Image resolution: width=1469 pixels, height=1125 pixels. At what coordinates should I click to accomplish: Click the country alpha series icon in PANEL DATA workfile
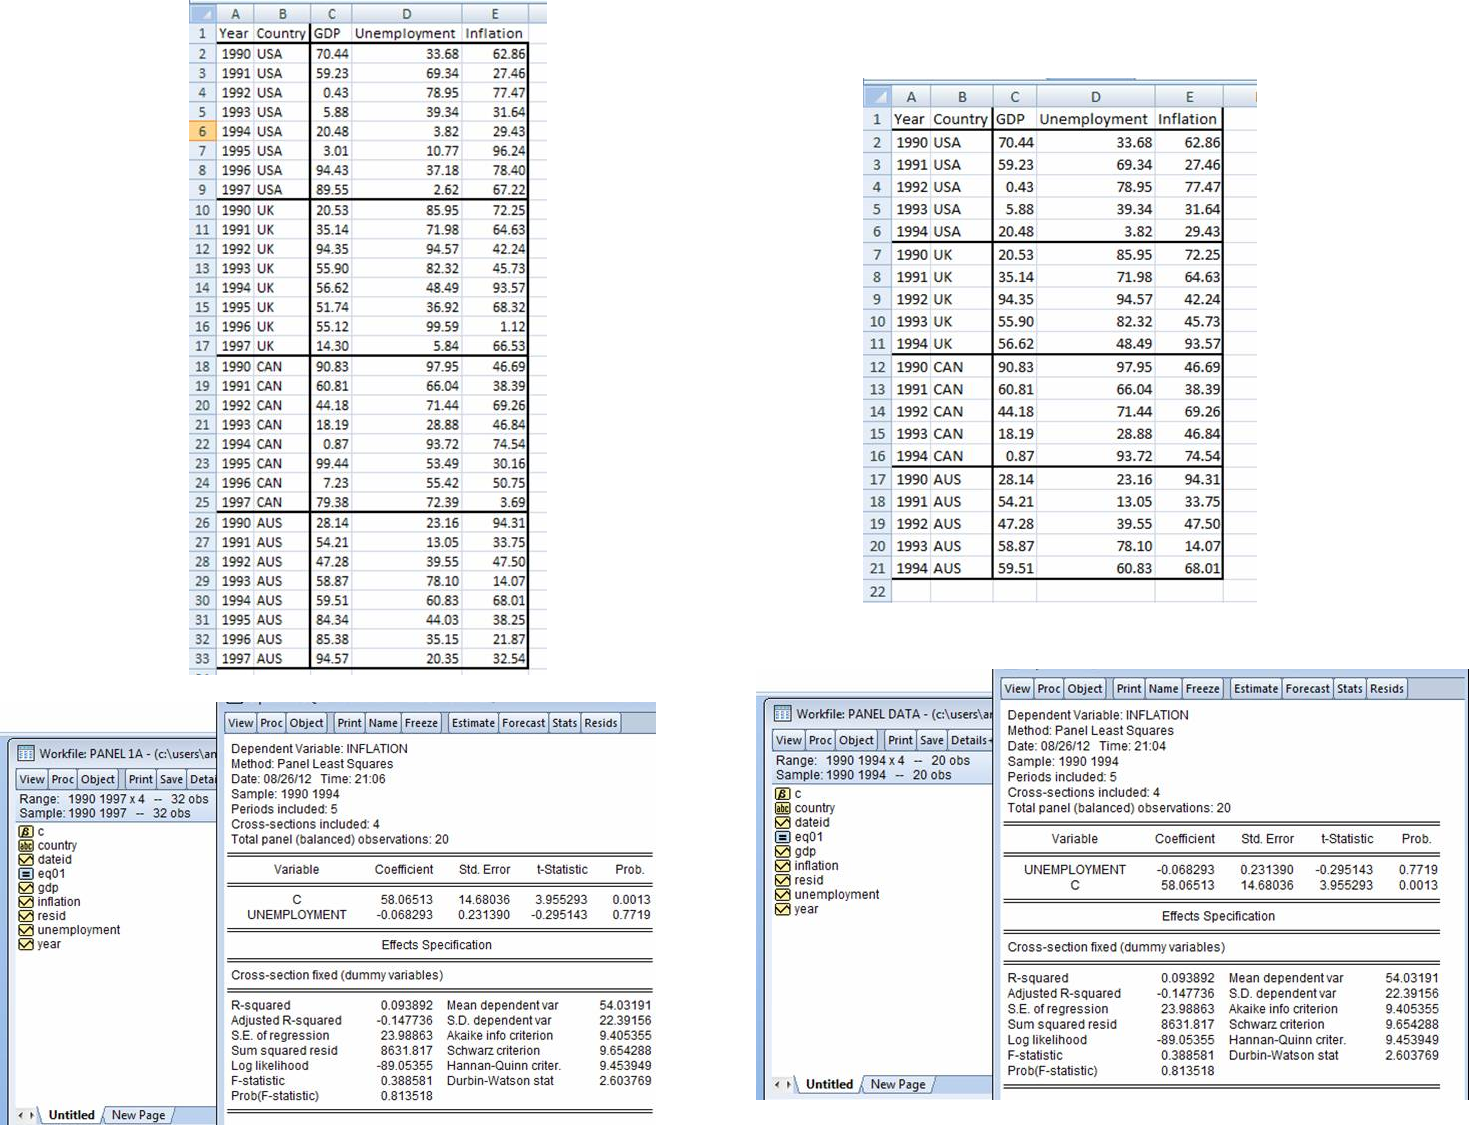point(783,808)
